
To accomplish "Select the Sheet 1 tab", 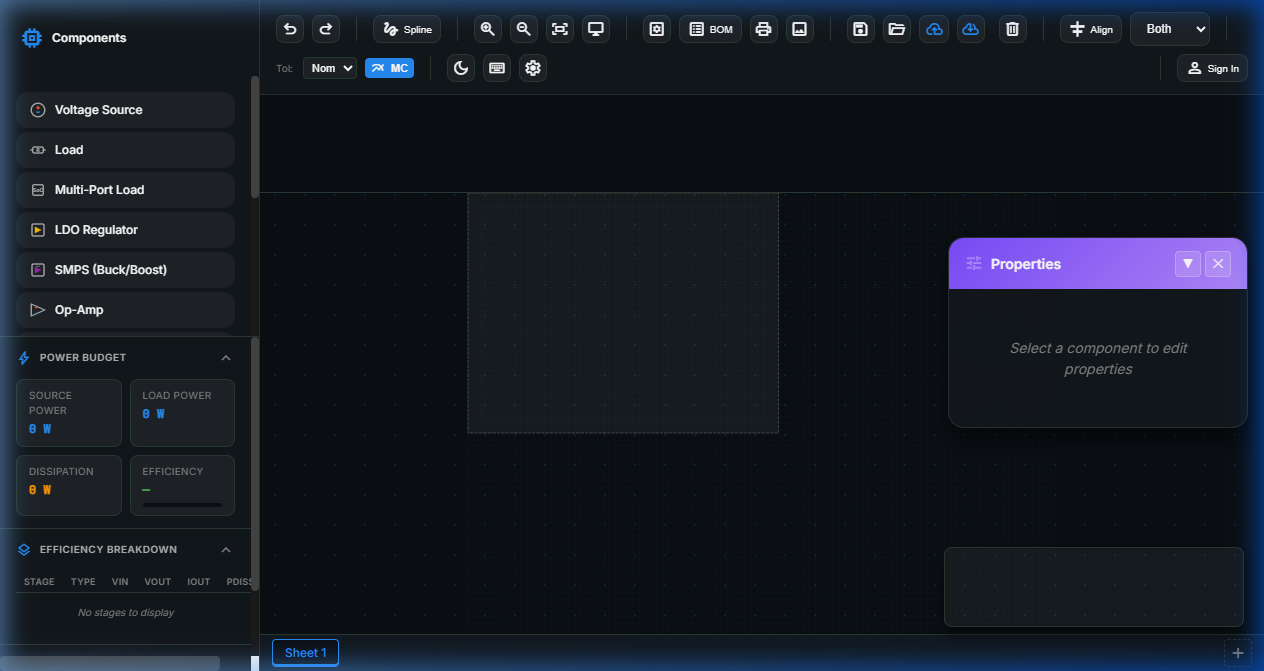I will pyautogui.click(x=305, y=652).
